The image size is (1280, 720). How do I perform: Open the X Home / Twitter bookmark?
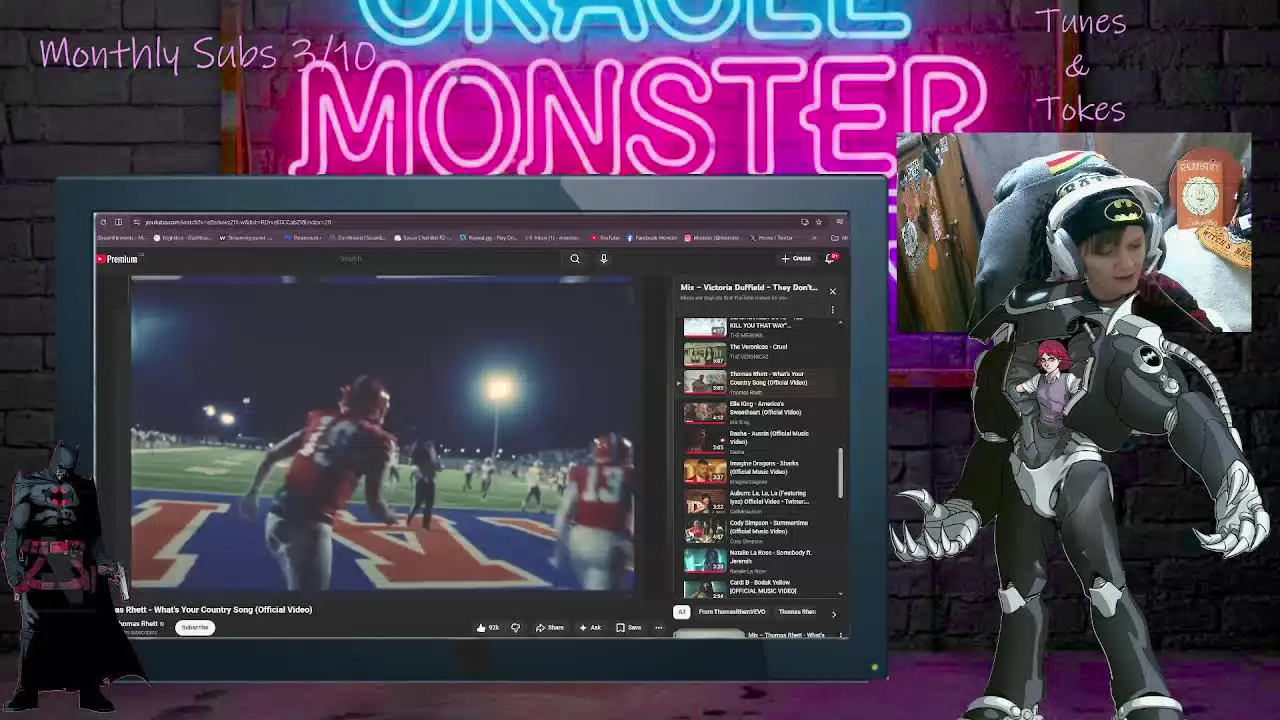pos(772,238)
